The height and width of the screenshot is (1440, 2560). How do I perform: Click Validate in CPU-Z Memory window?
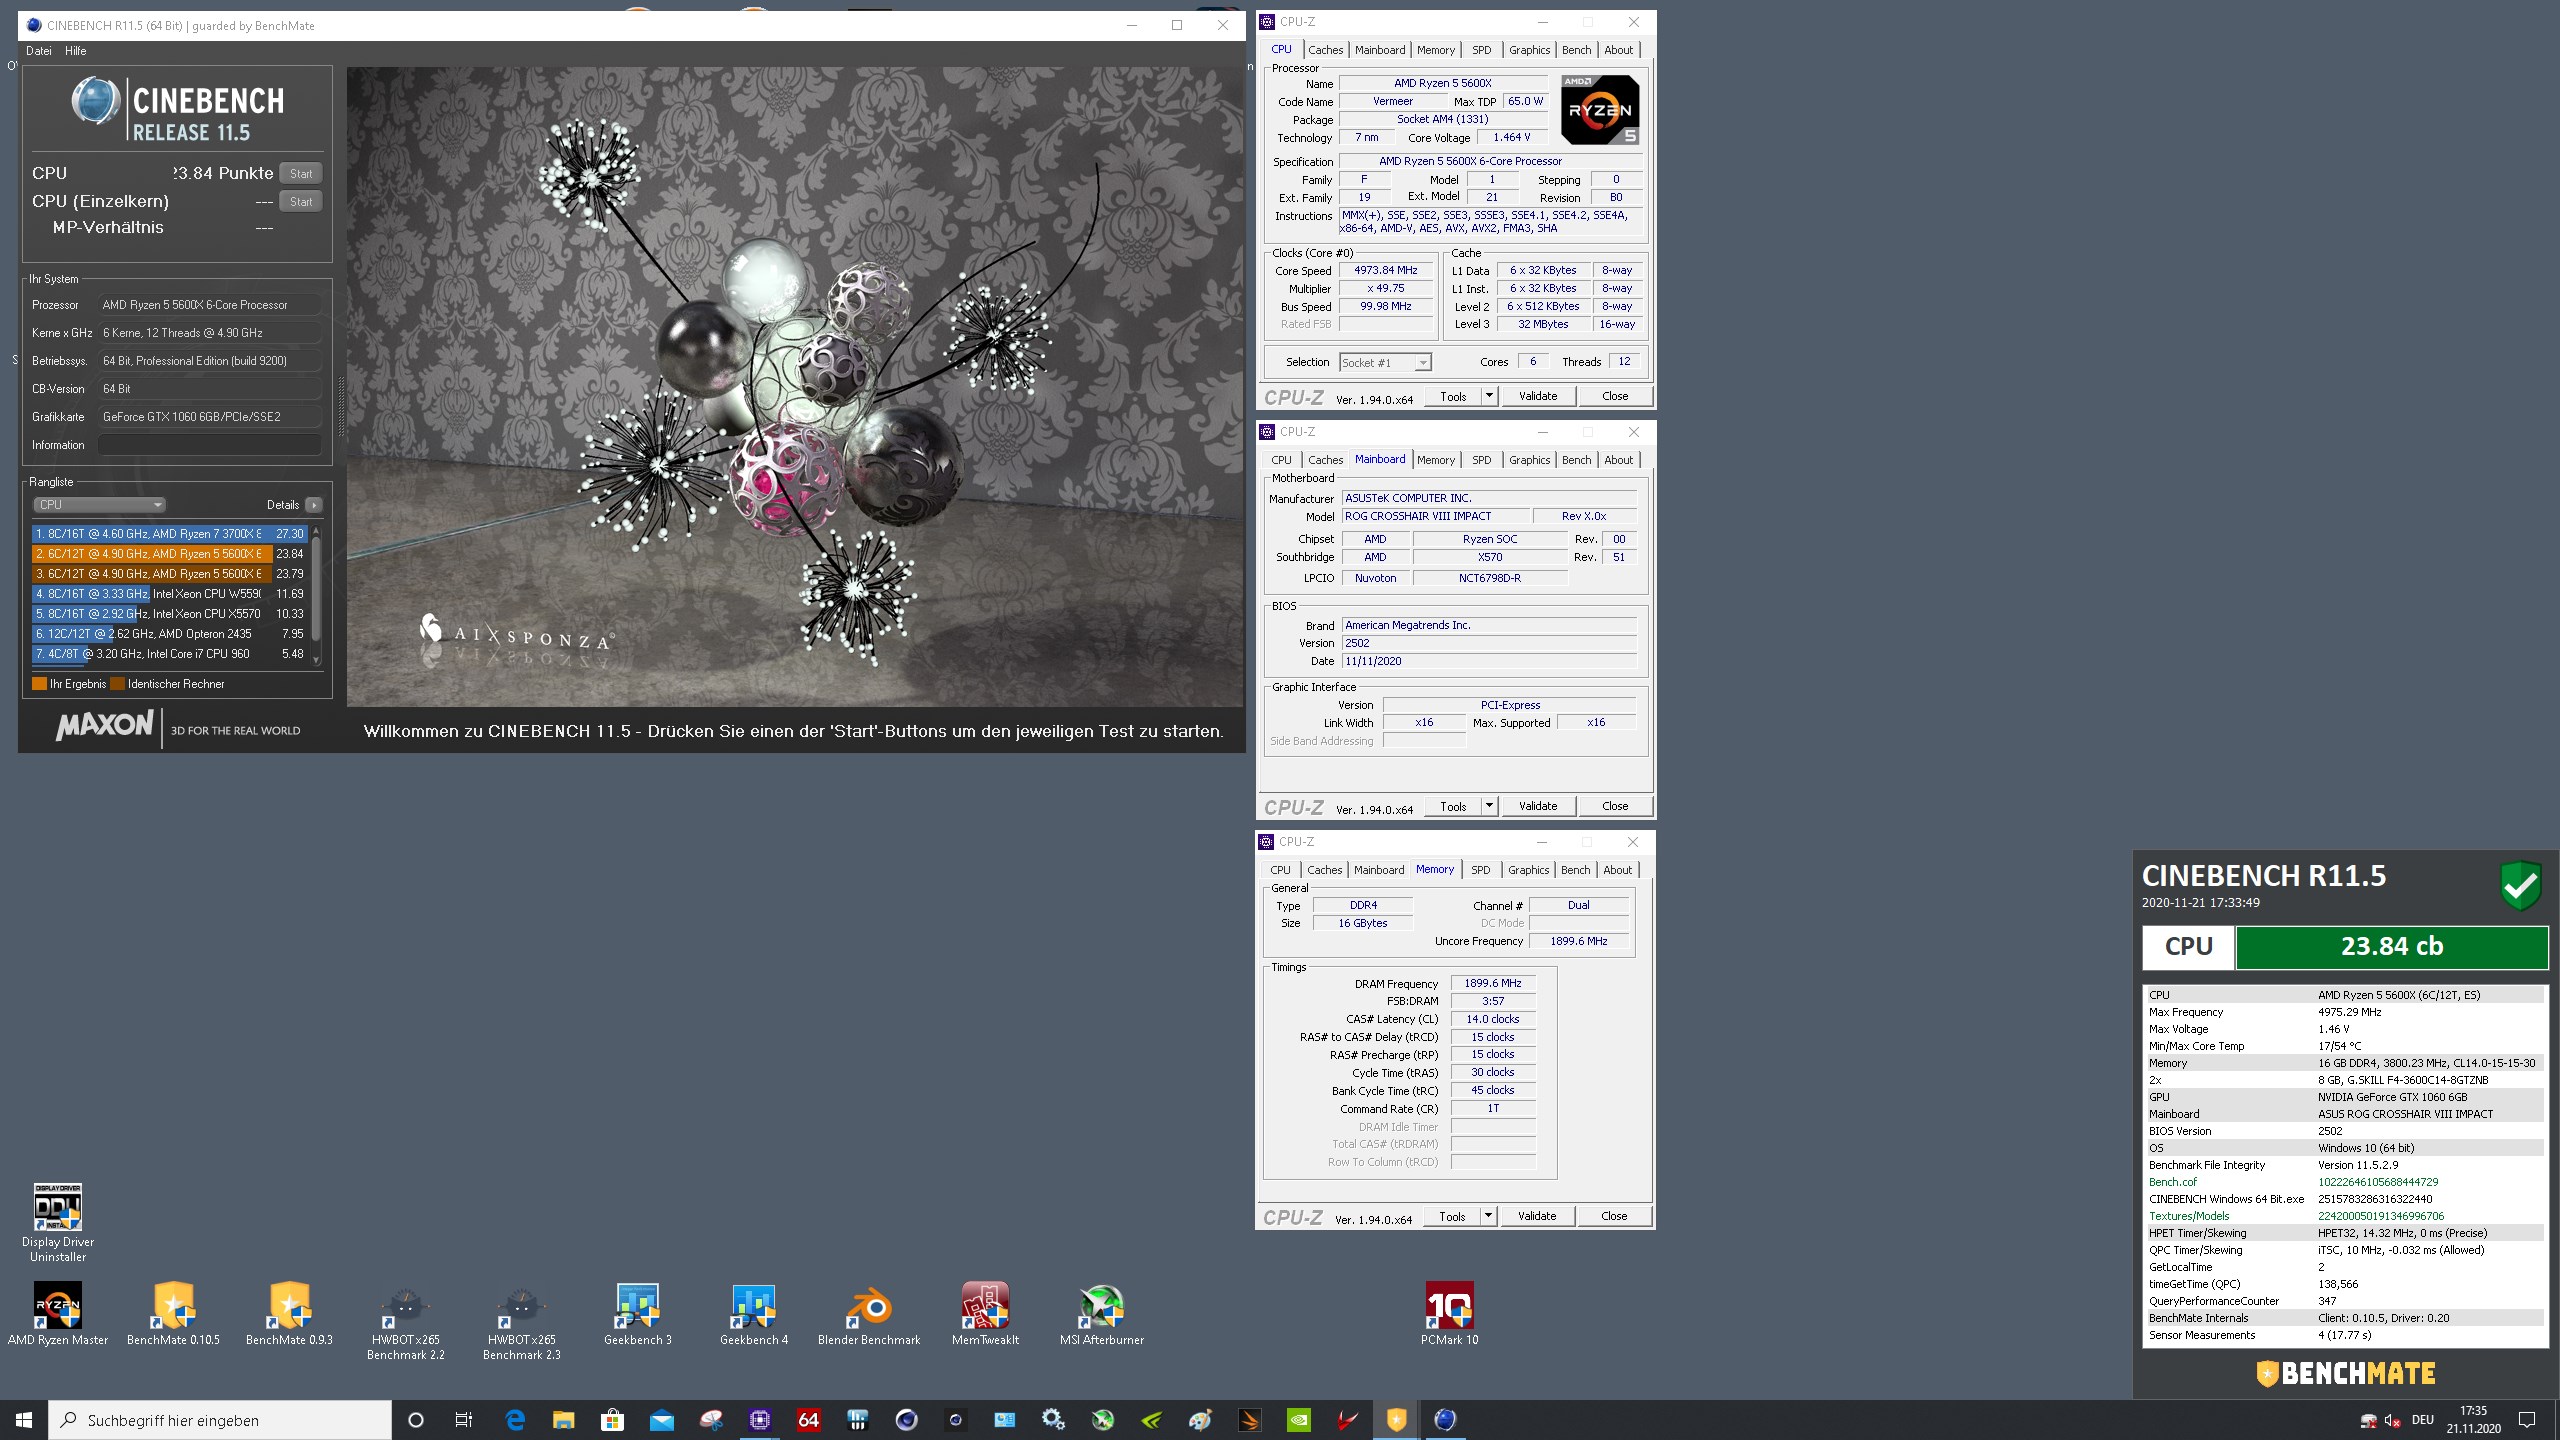click(x=1537, y=1216)
